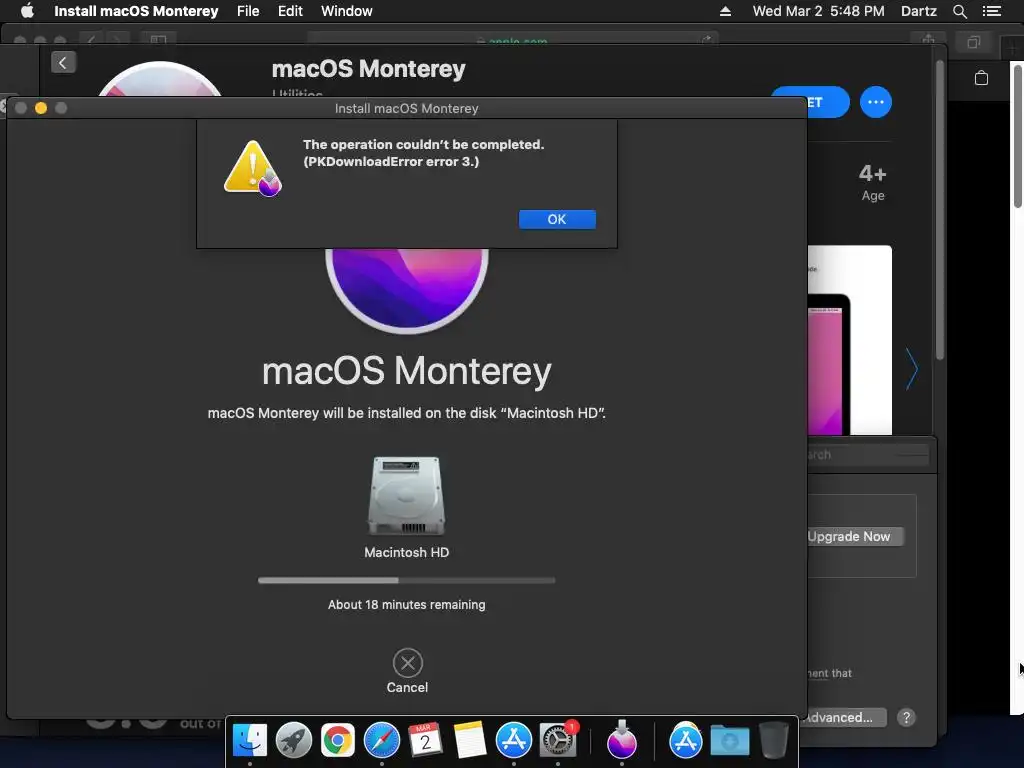Open Launchpad from the Dock

pos(294,741)
